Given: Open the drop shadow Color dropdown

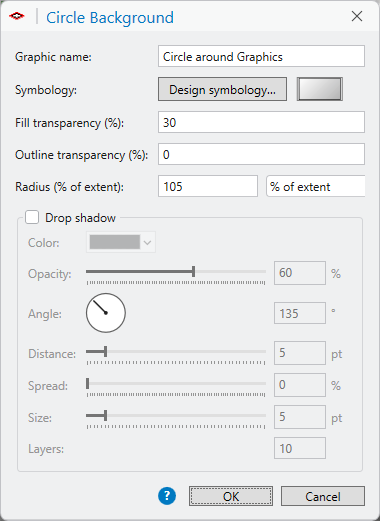Looking at the screenshot, I should coord(121,242).
